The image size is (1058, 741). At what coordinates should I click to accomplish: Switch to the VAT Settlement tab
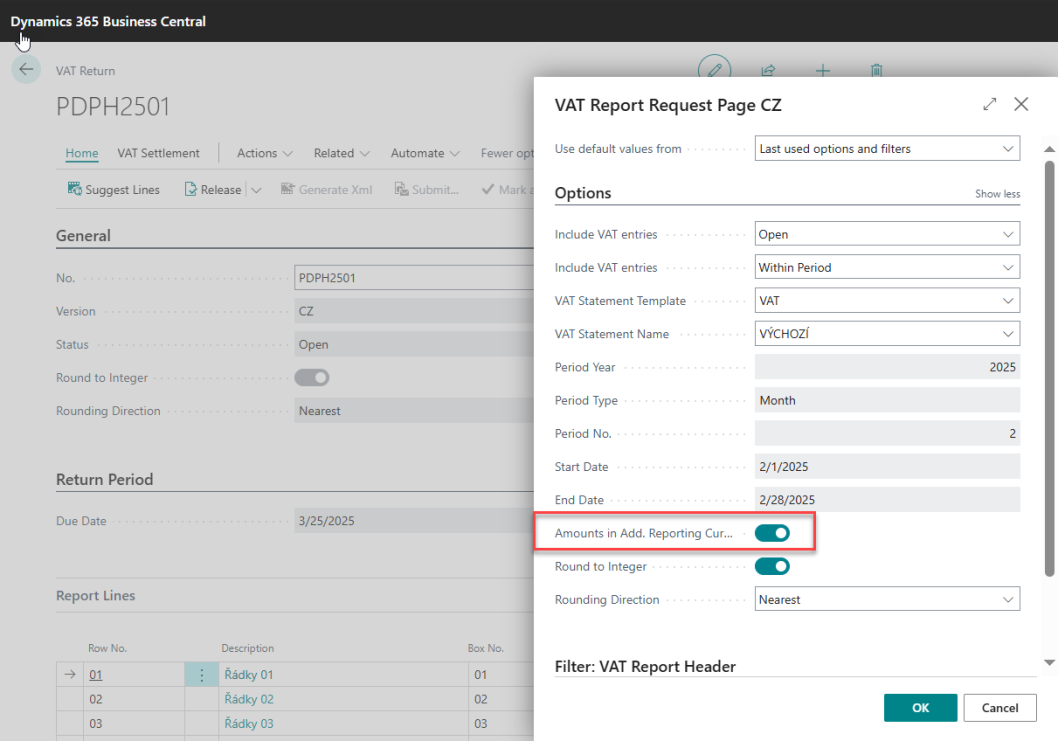click(x=158, y=153)
